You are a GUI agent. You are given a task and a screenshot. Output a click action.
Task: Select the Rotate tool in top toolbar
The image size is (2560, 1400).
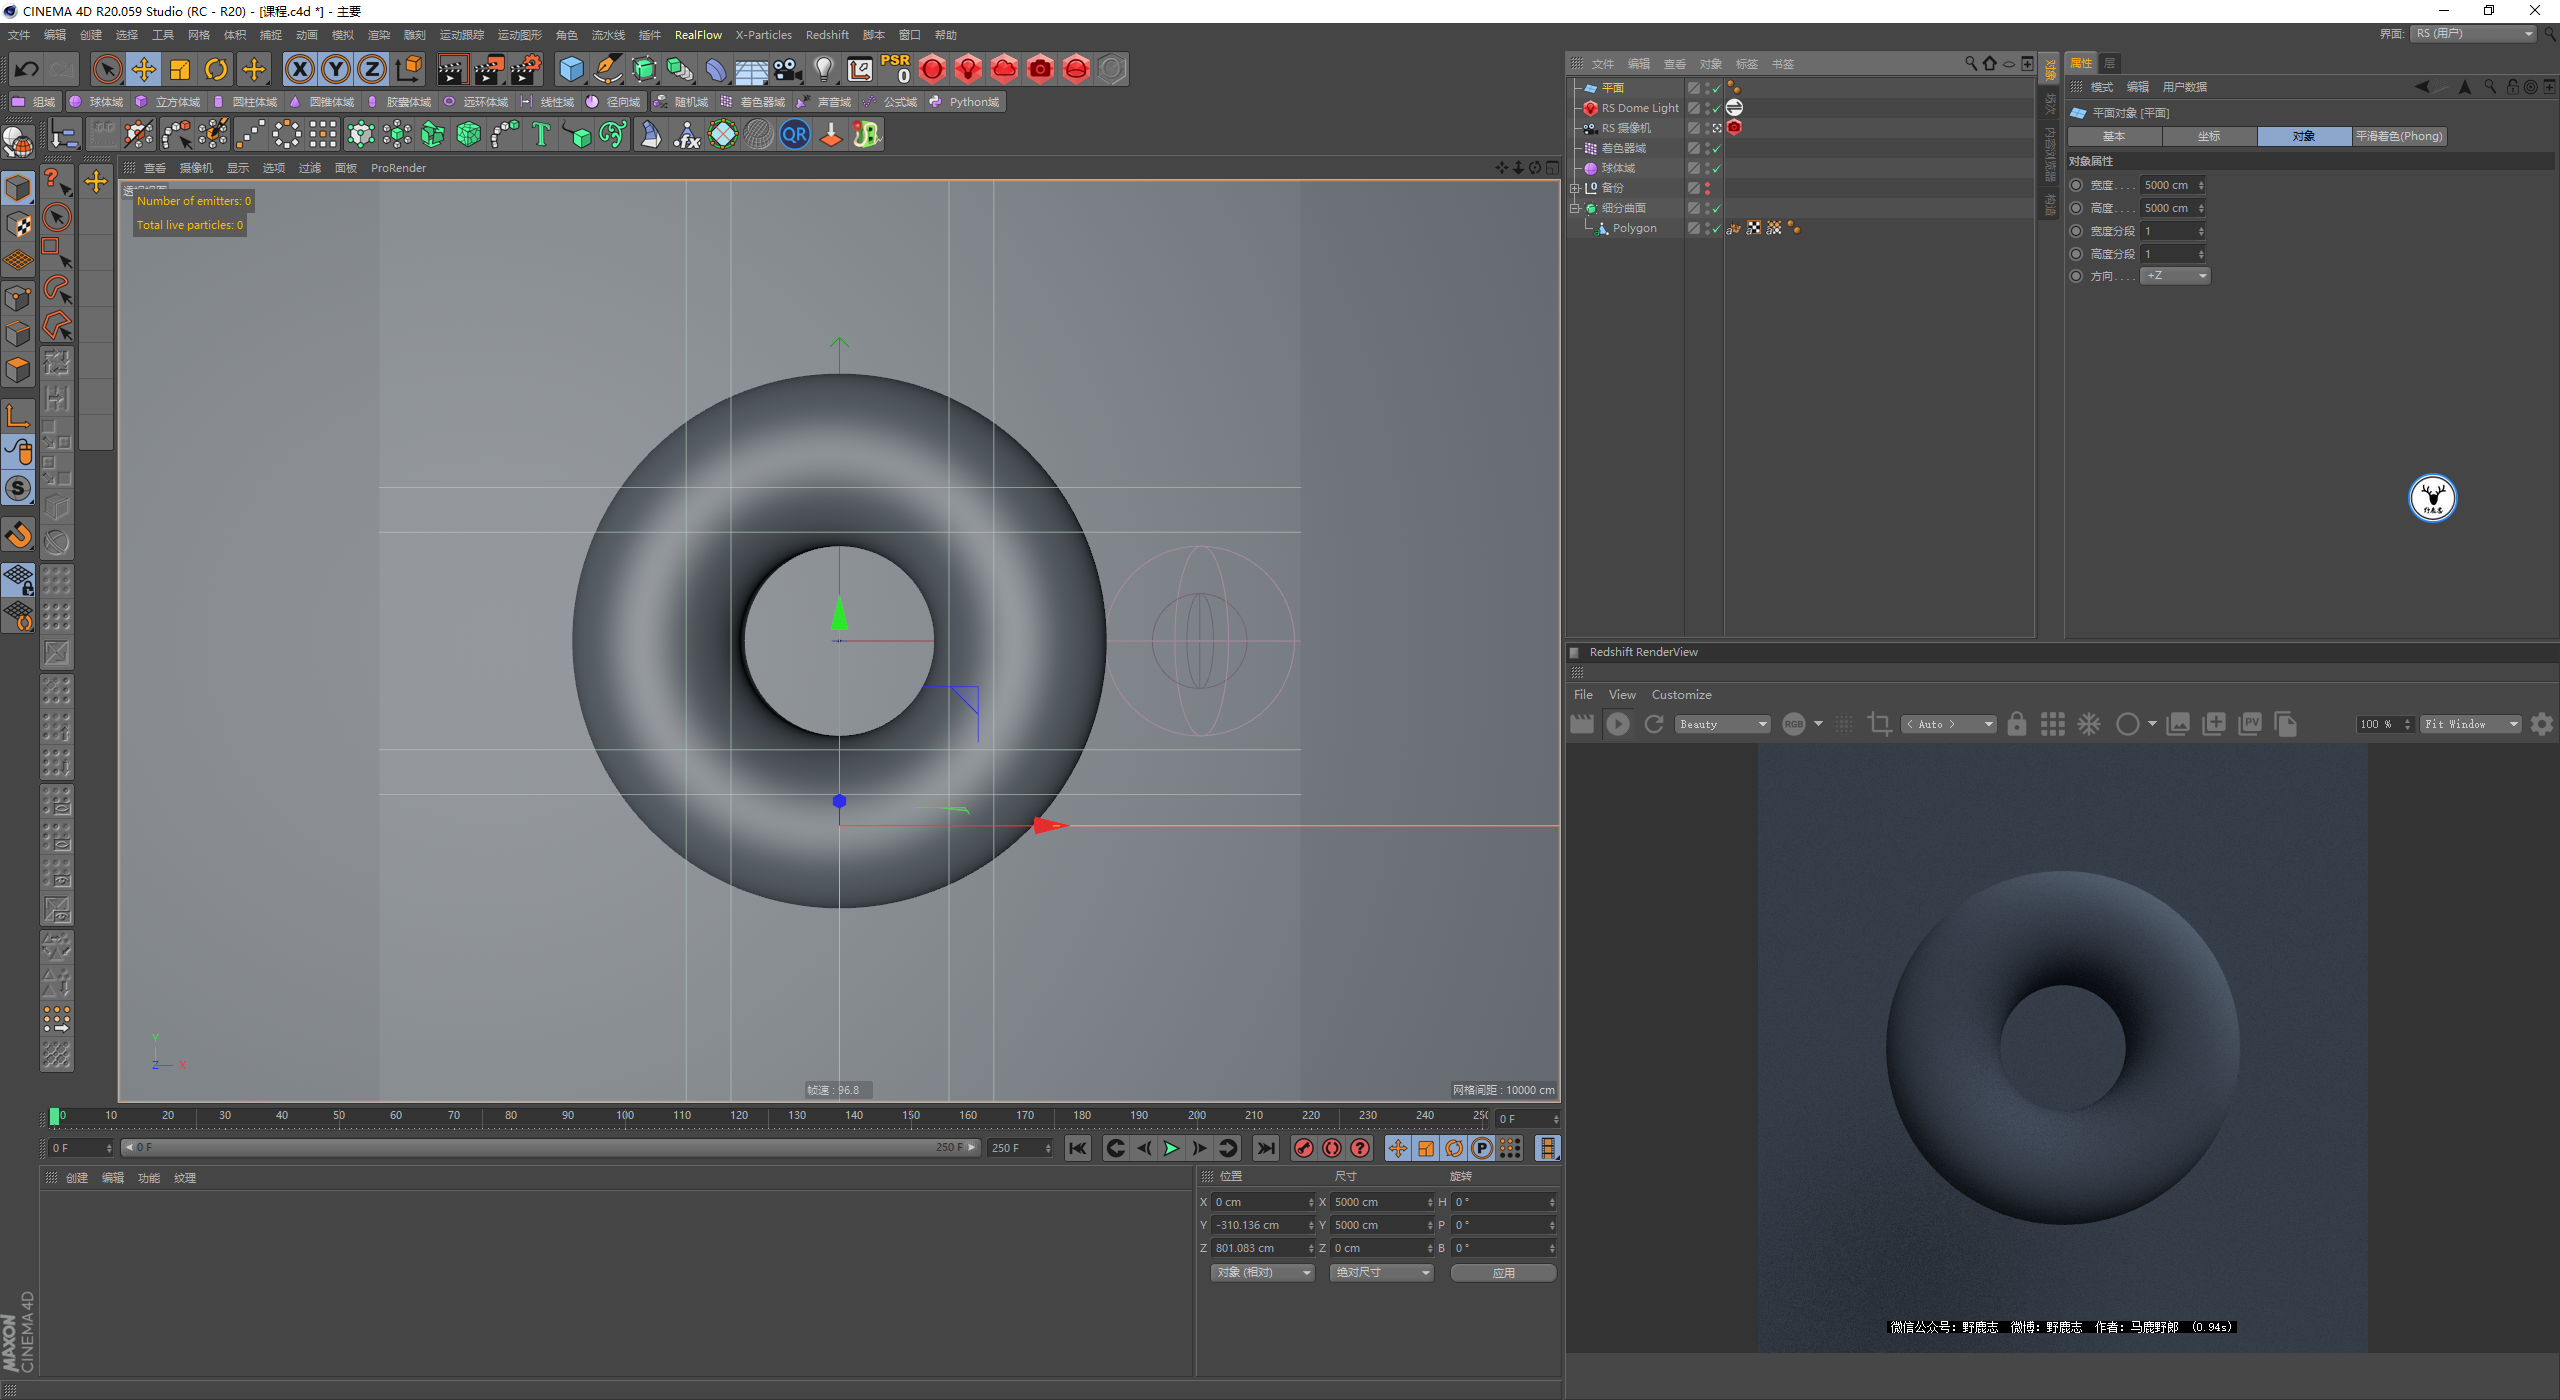(x=216, y=69)
